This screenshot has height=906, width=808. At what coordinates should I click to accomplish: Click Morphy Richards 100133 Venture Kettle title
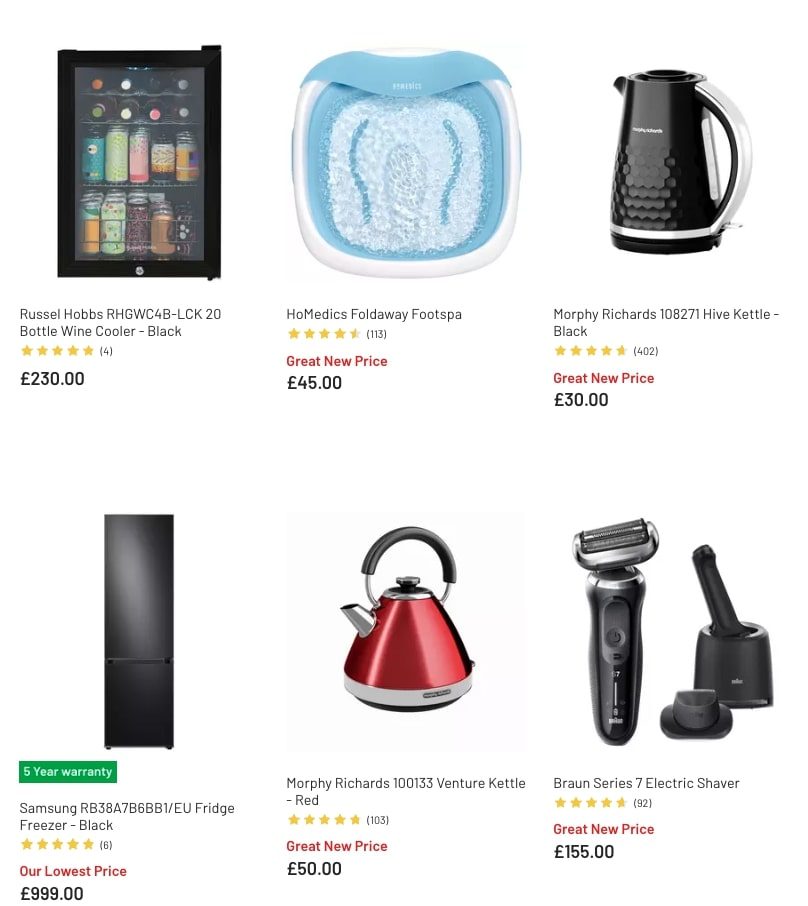(406, 792)
